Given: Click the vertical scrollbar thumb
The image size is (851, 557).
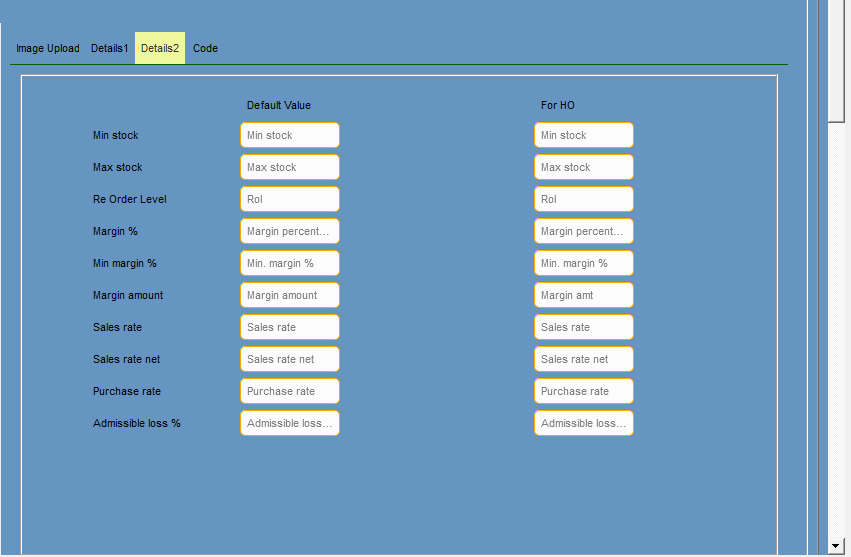Looking at the screenshot, I should click(x=837, y=60).
